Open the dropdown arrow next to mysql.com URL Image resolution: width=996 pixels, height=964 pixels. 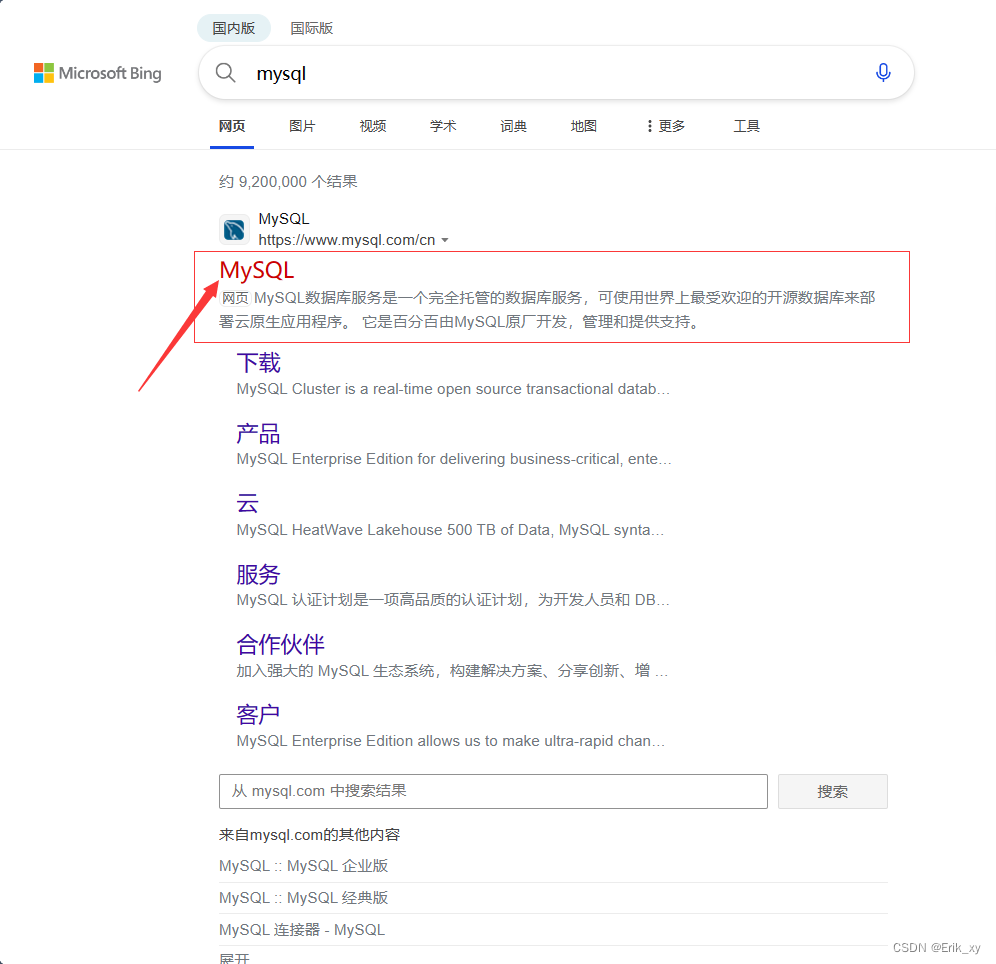[x=446, y=240]
